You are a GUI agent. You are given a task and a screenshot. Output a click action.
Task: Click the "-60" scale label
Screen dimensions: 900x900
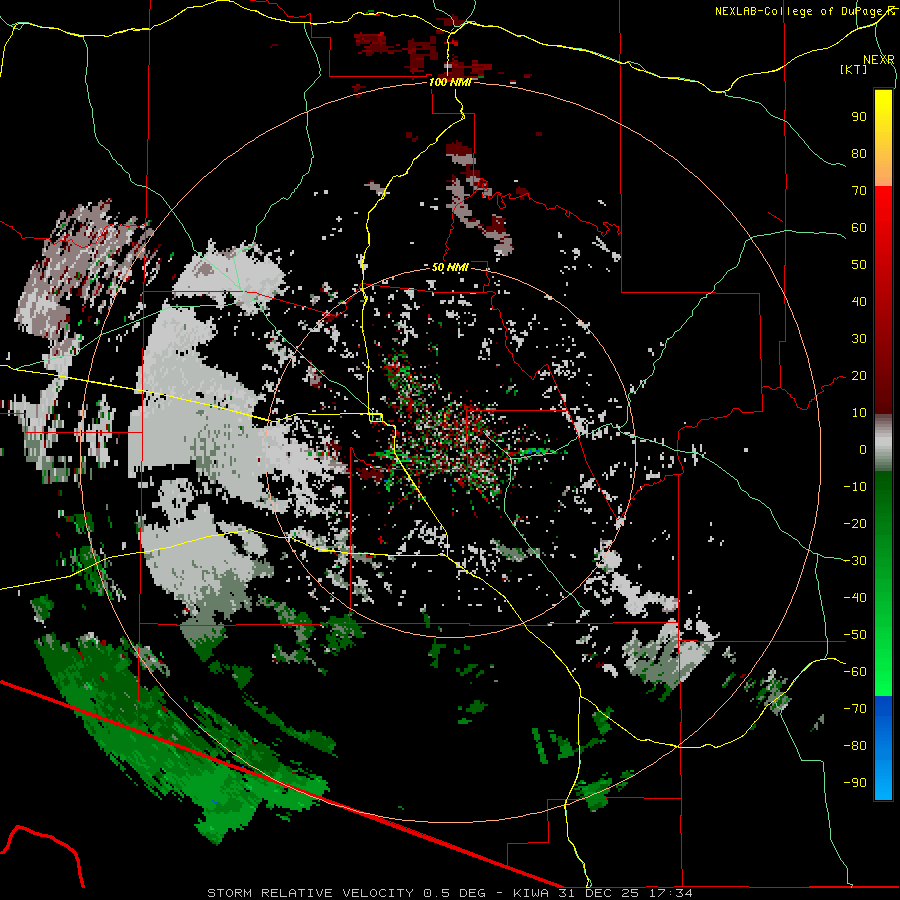pos(855,672)
